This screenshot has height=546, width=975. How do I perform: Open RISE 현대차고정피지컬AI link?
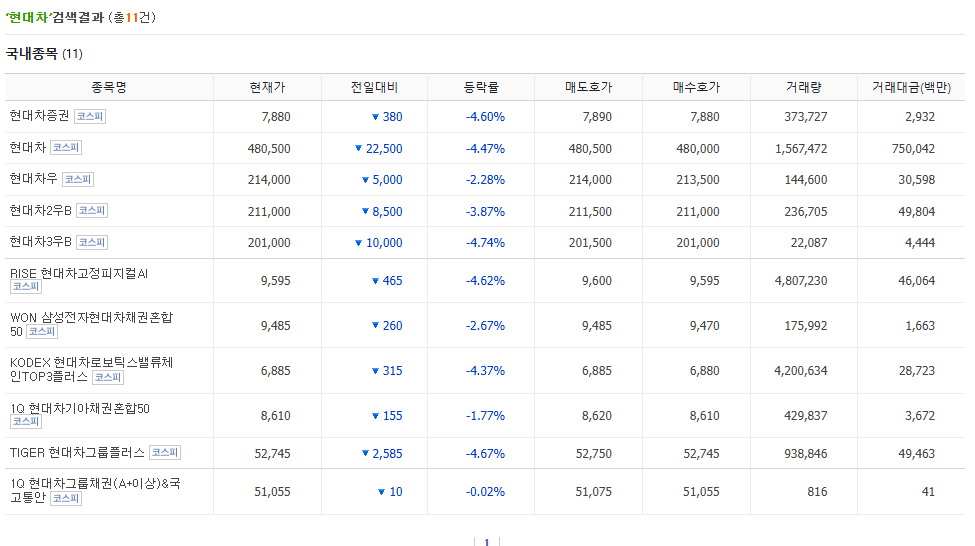[79, 274]
